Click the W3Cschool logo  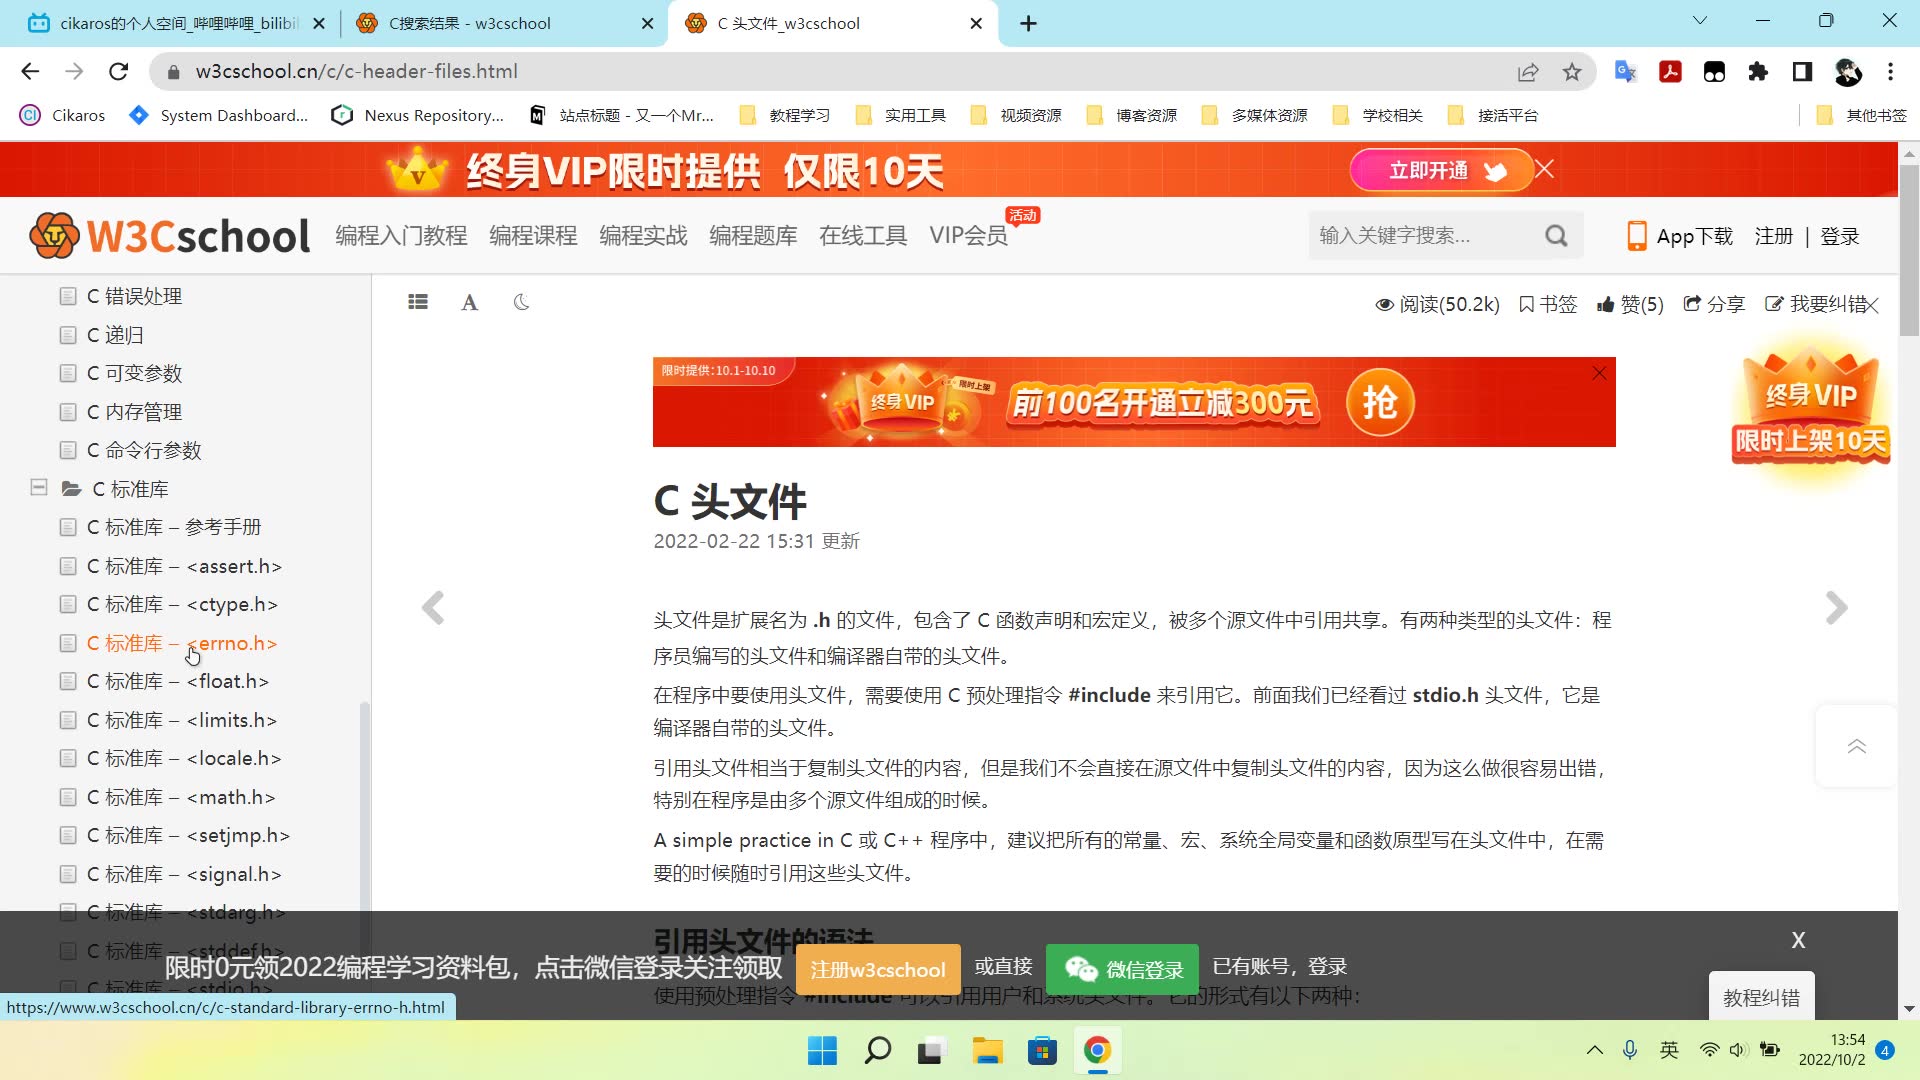[x=170, y=236]
